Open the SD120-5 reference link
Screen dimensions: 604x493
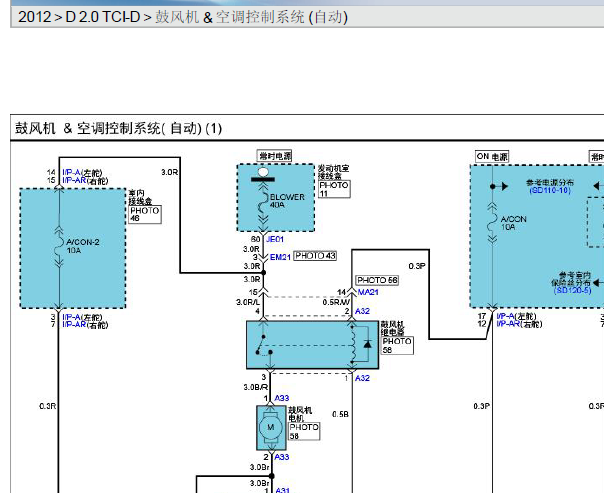572,290
